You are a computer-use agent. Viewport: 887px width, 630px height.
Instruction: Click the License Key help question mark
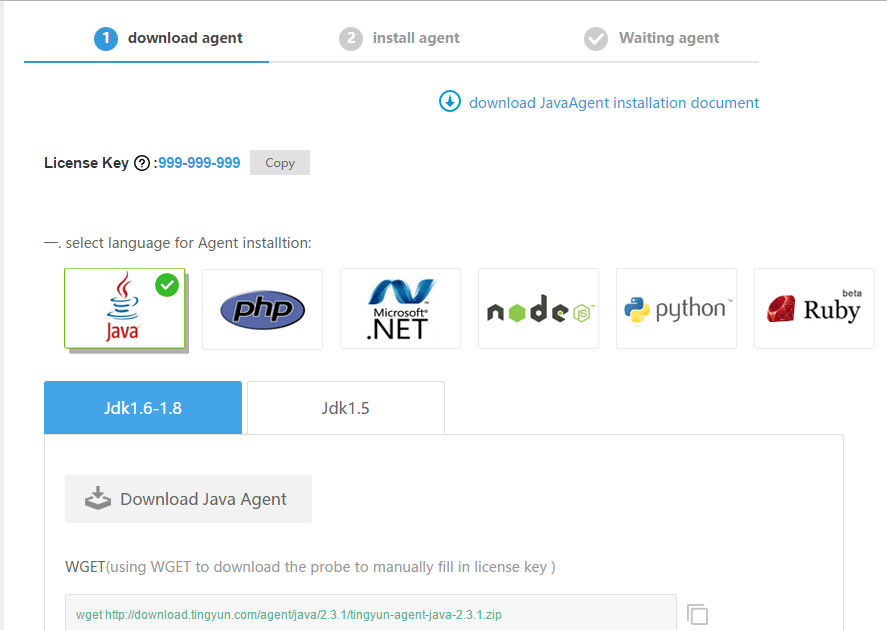click(142, 163)
